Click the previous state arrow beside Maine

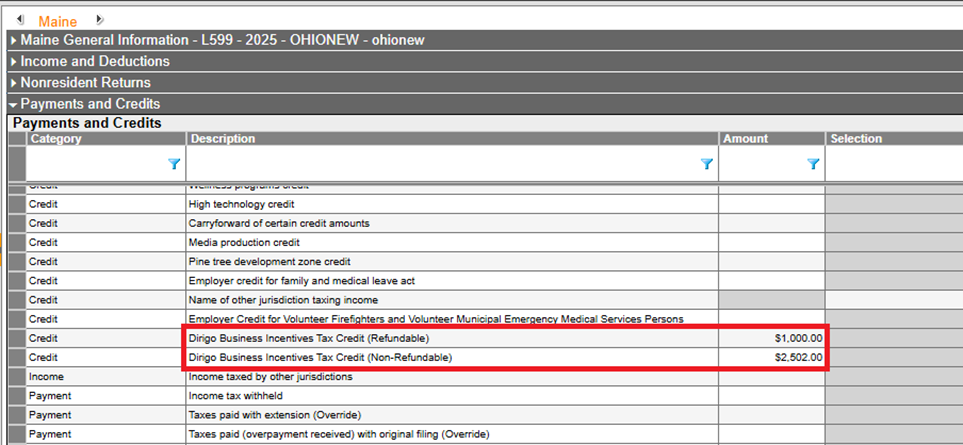click(x=20, y=20)
